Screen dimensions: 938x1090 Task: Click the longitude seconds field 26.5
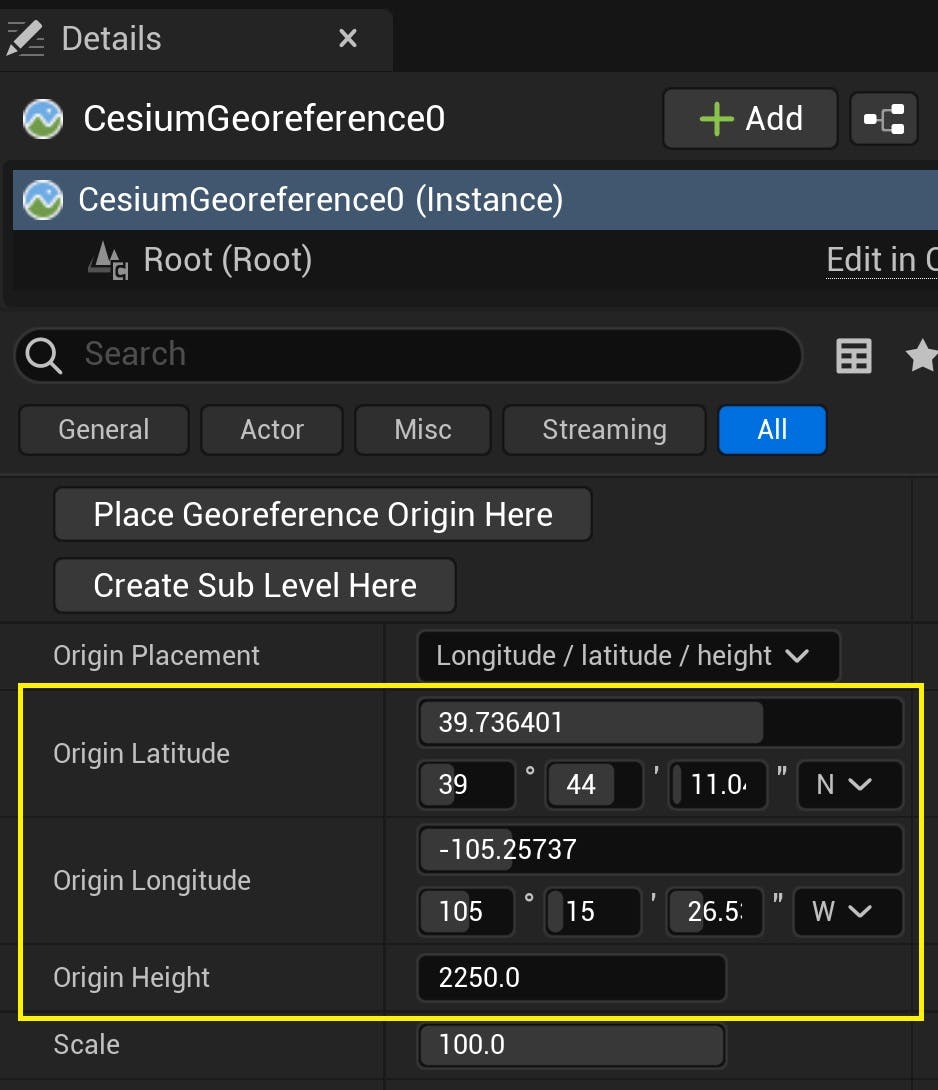click(x=715, y=911)
